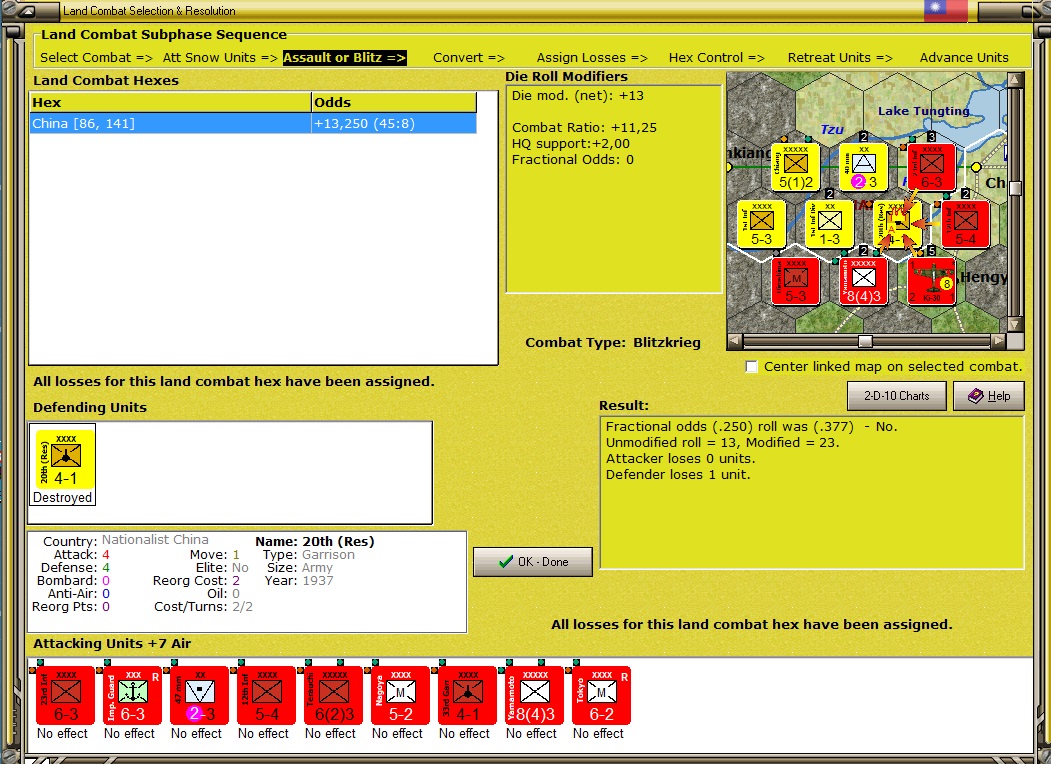This screenshot has width=1051, height=764.
Task: Click the Assault or Blitz subphase step
Action: pos(345,58)
